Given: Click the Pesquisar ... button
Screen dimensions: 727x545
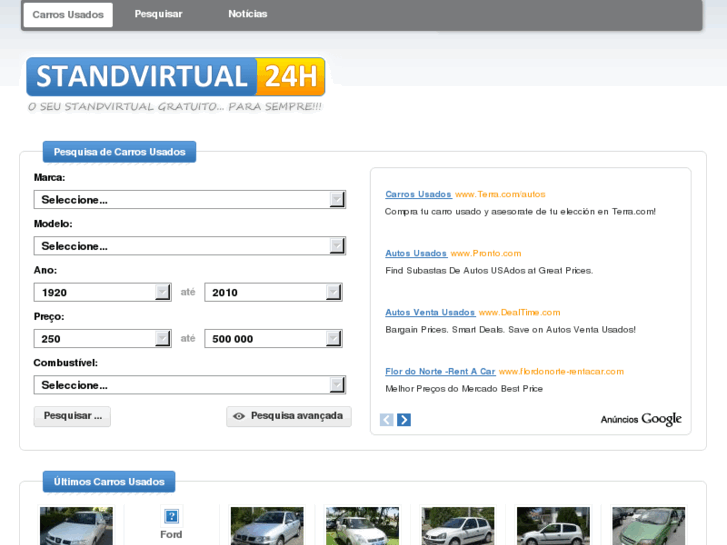Looking at the screenshot, I should [x=72, y=416].
